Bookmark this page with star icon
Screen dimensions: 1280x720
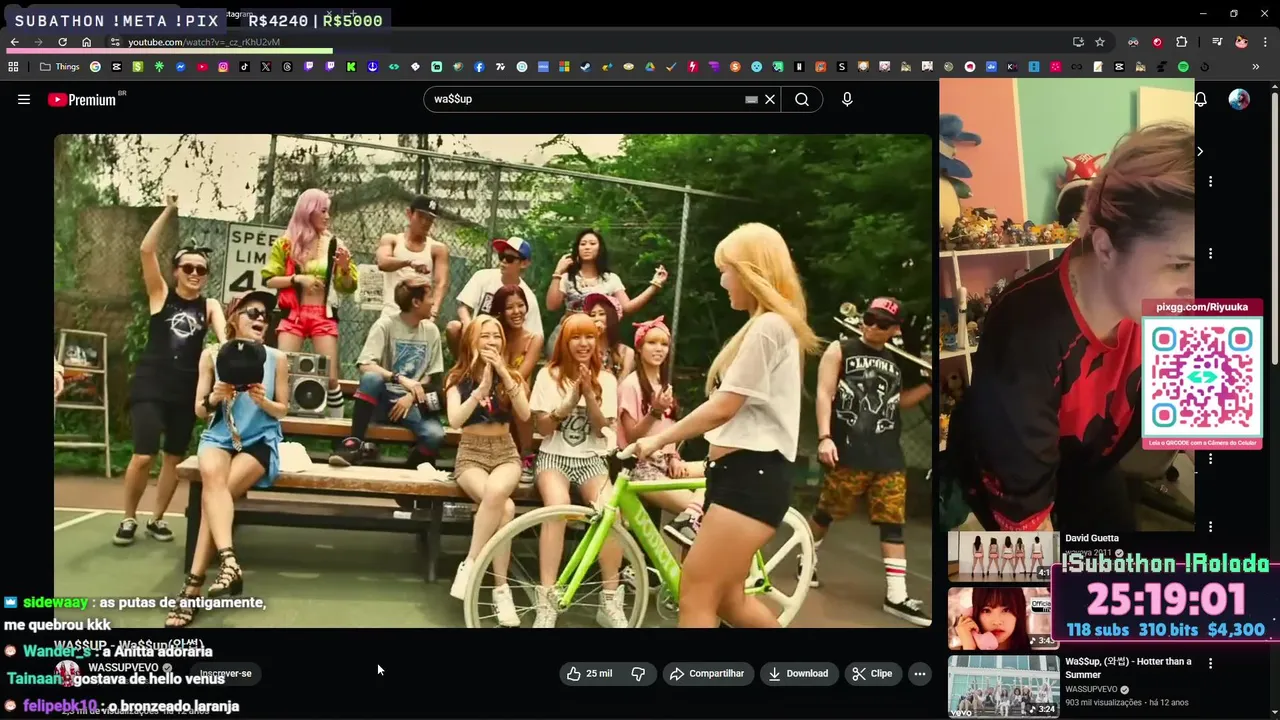[1100, 42]
